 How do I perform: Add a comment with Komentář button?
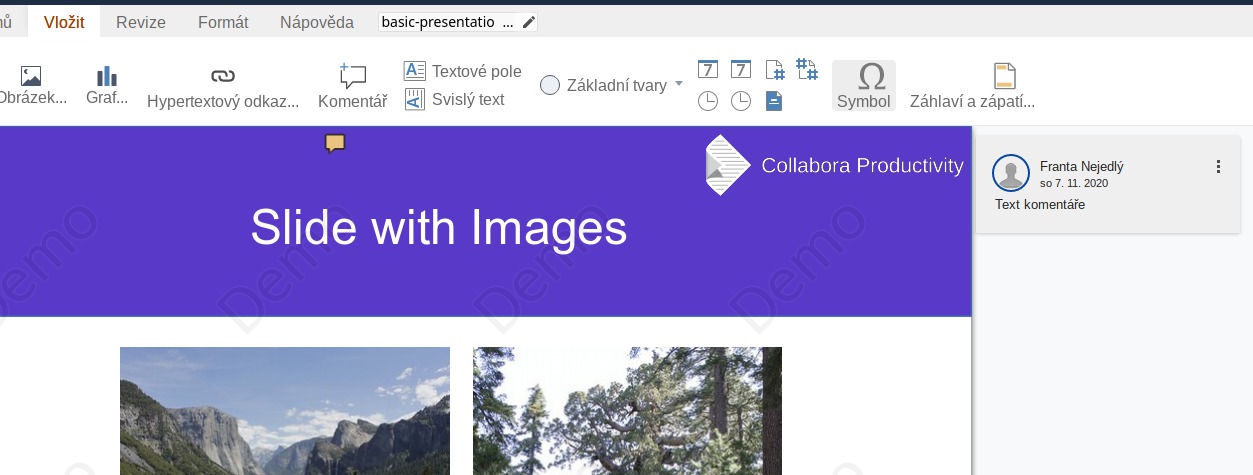(x=352, y=86)
